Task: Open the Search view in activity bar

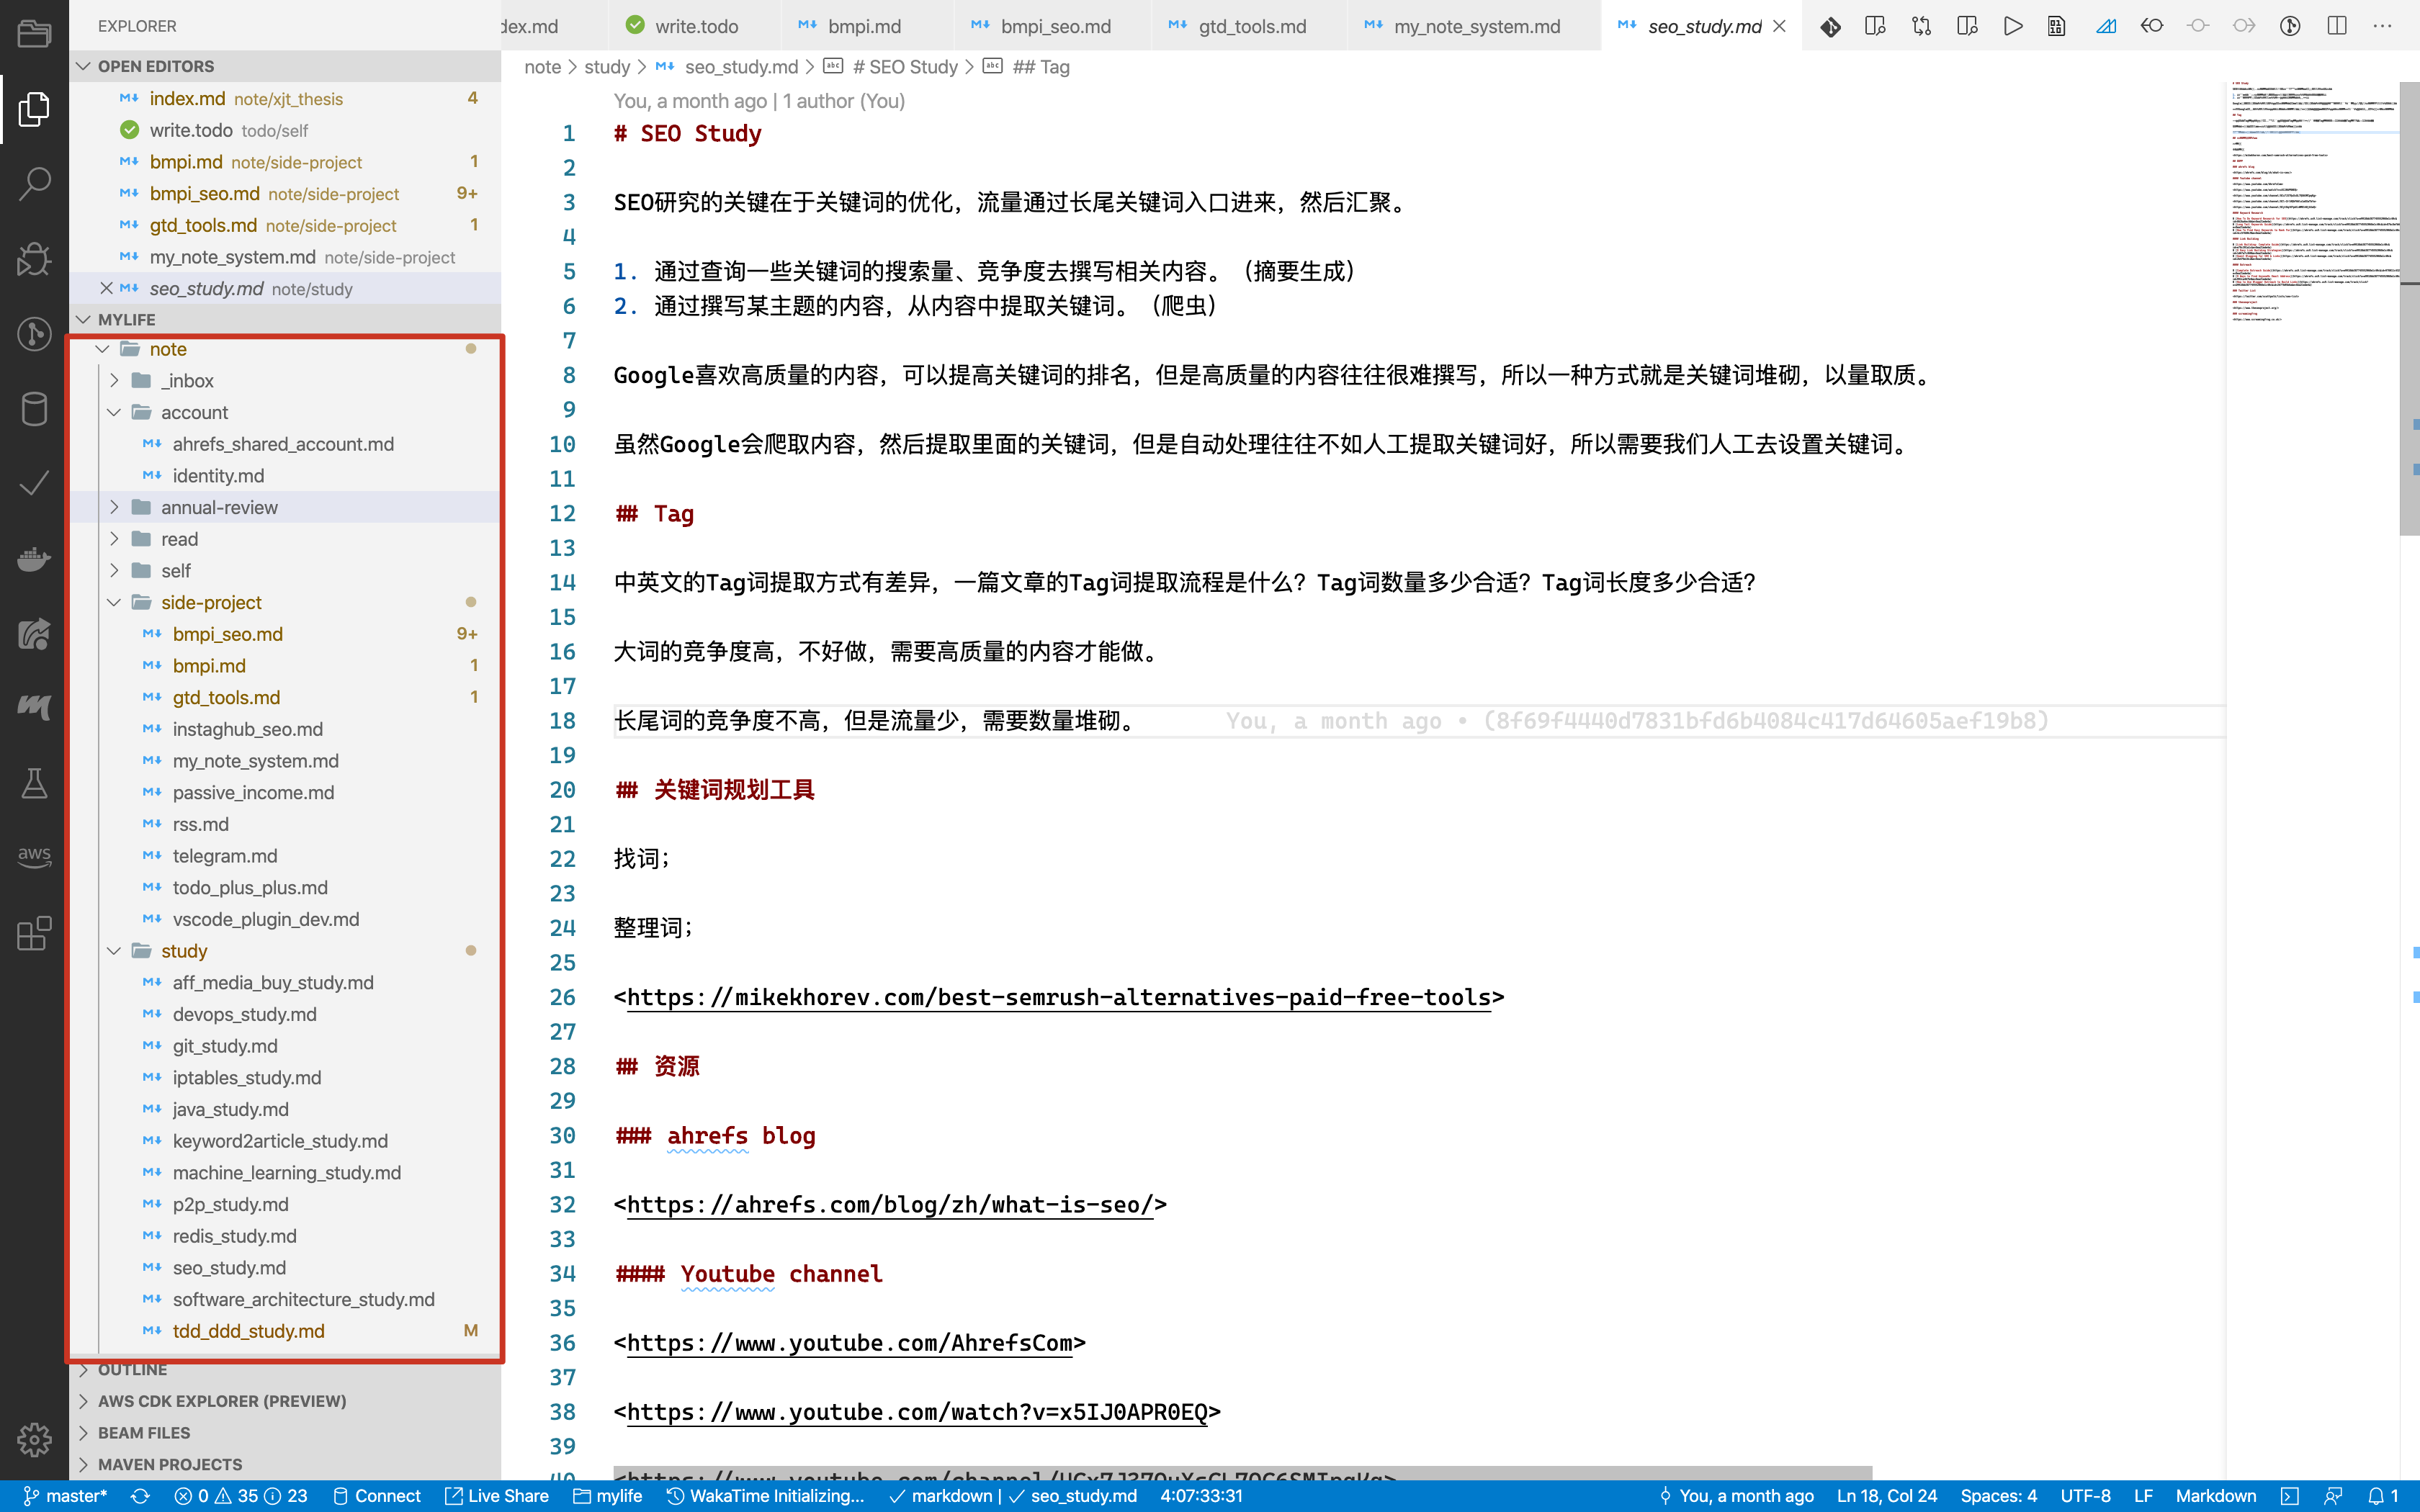Action: [34, 183]
